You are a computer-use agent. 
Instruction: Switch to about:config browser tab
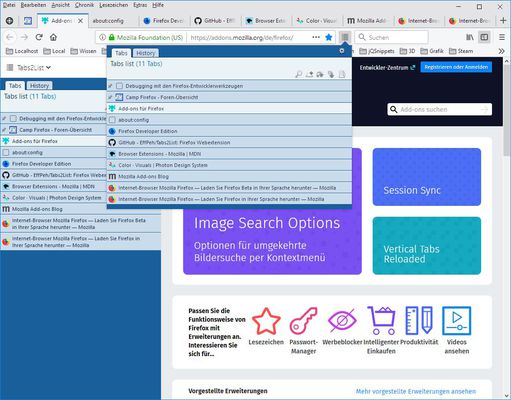tap(113, 21)
